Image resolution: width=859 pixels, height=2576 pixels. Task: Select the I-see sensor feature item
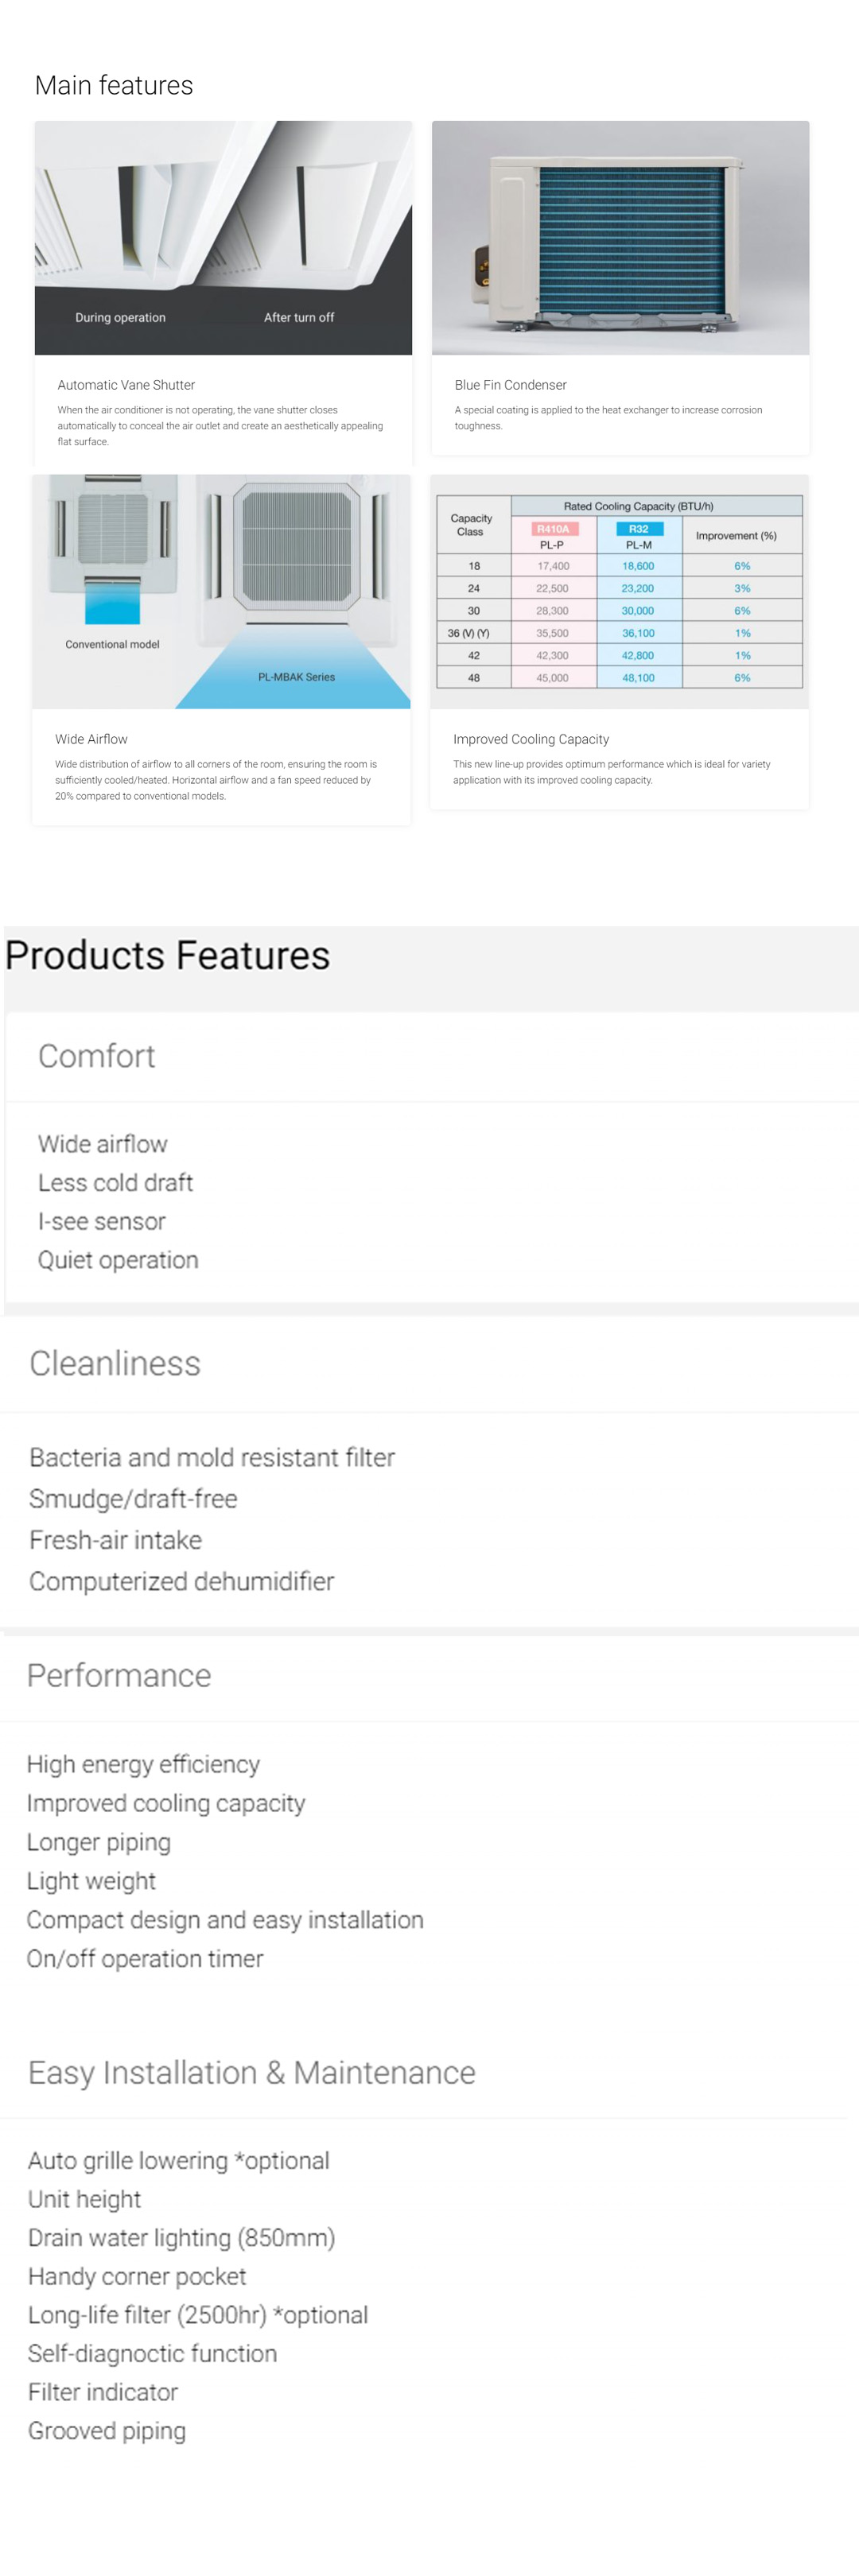click(x=102, y=1221)
